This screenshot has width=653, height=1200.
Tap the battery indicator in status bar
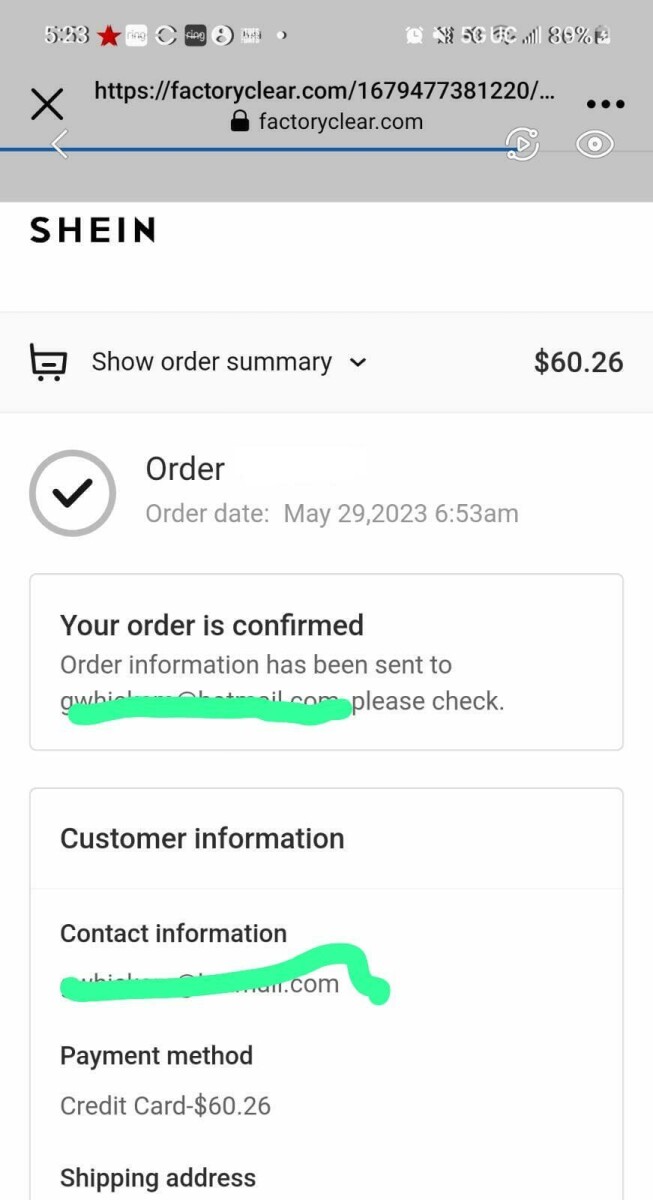[601, 36]
